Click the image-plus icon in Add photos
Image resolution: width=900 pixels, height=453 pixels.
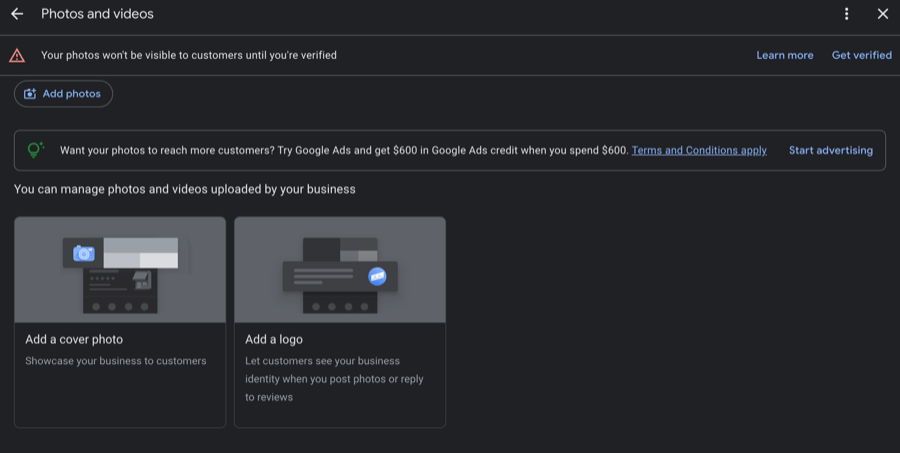30,94
